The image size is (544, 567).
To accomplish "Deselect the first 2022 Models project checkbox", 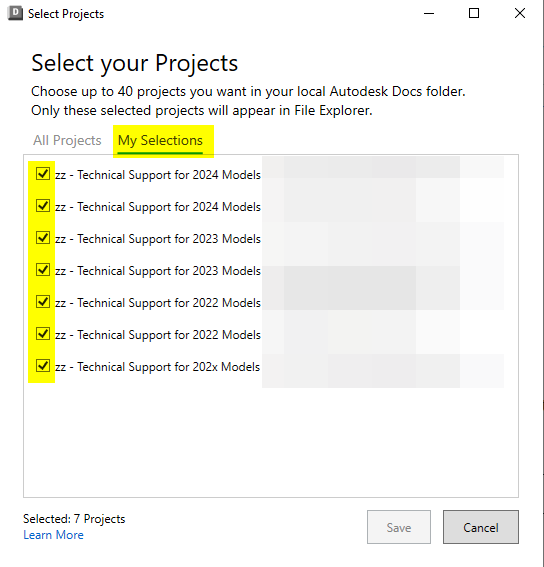I will click(43, 301).
